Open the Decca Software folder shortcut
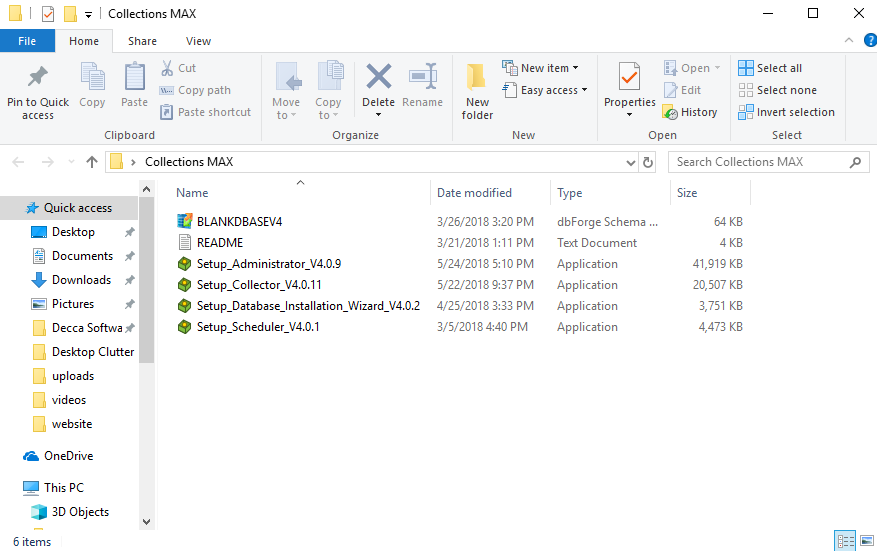Screen dimensions: 877x551 pos(87,328)
